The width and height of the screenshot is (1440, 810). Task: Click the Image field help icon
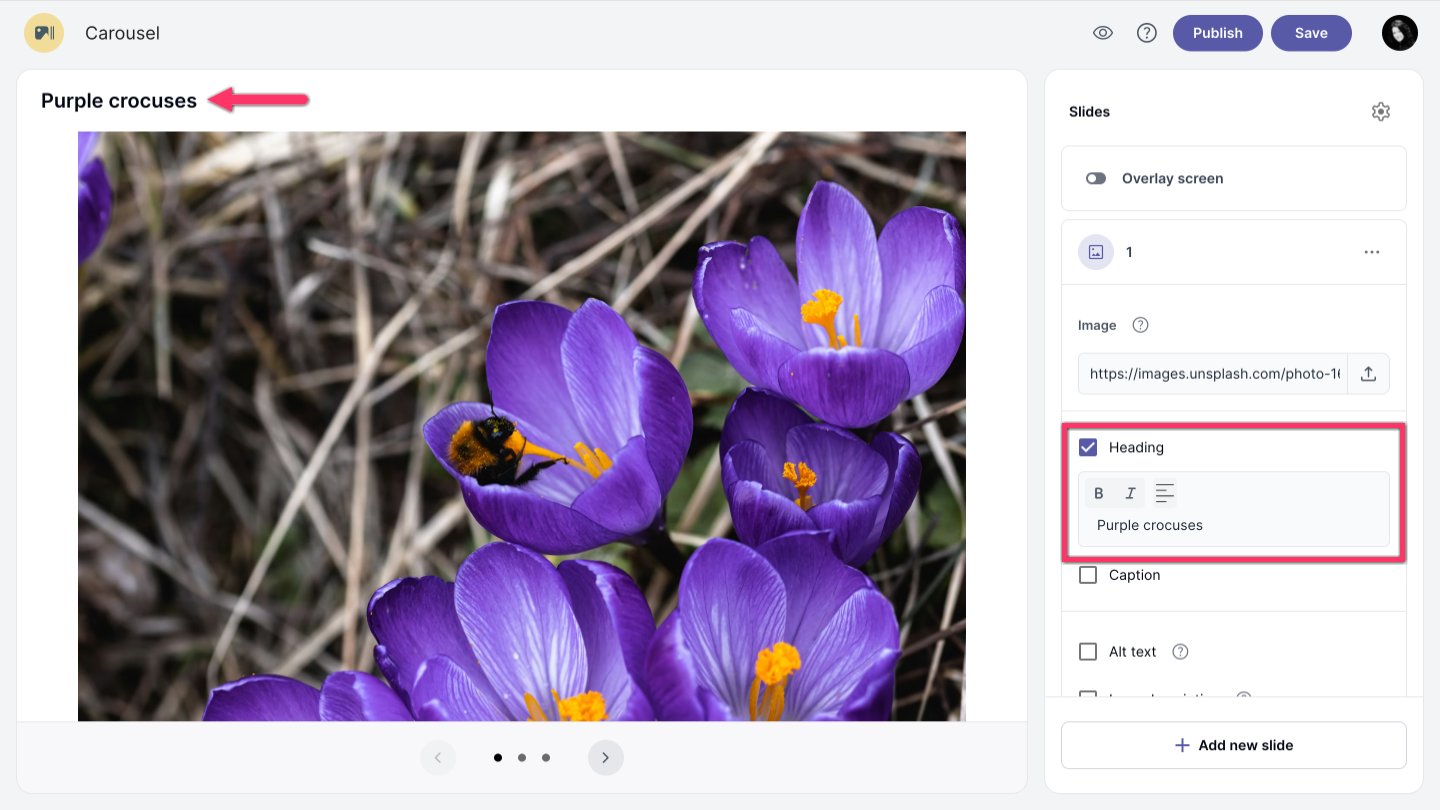pos(1140,325)
